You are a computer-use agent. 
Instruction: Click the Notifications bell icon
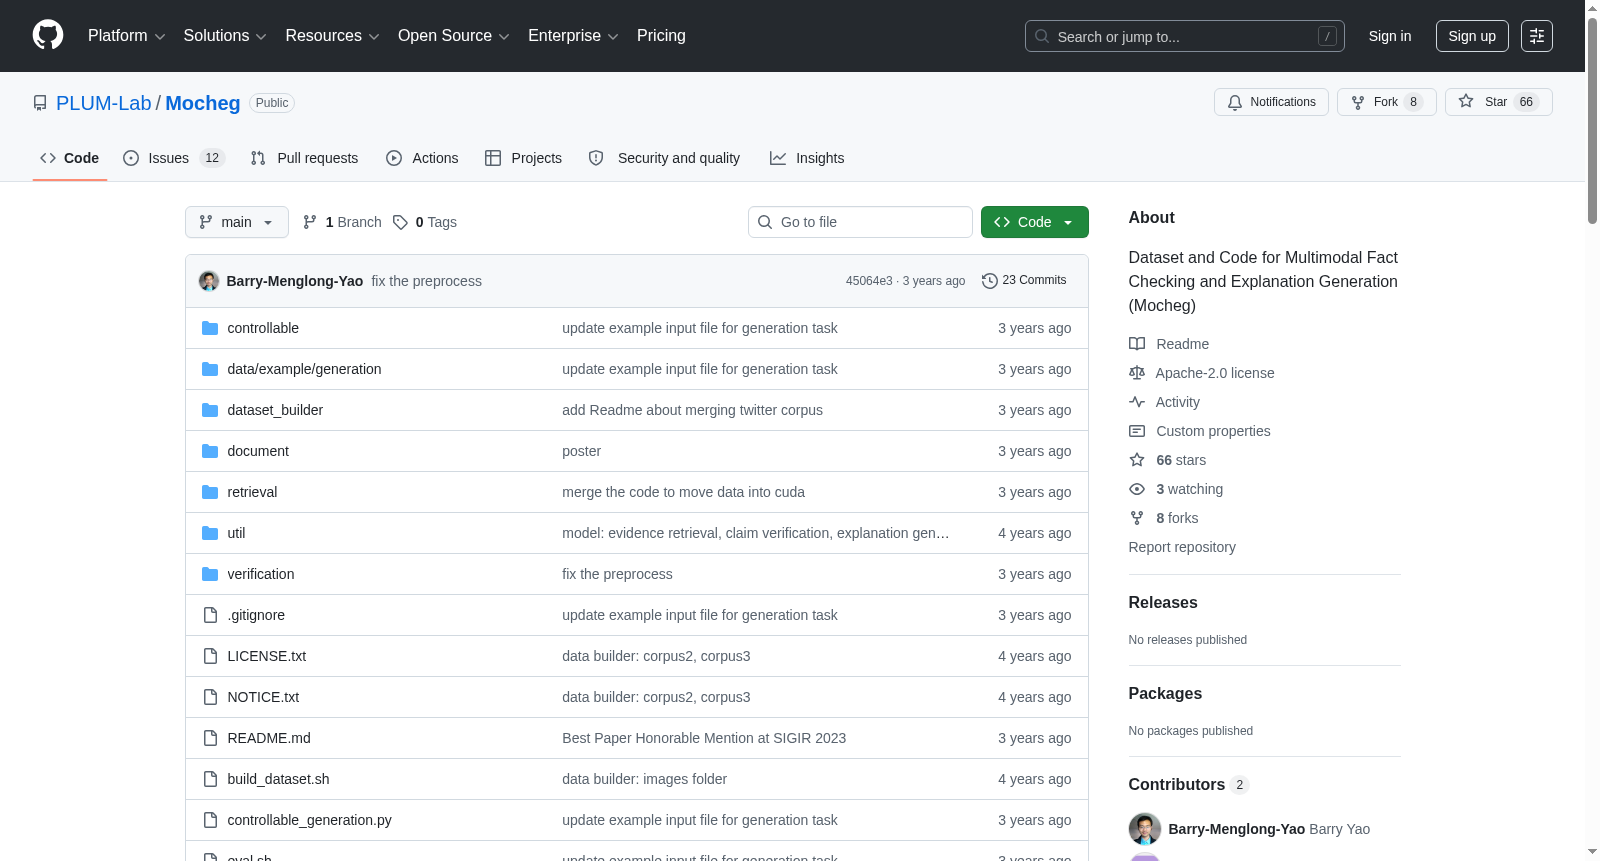tap(1235, 102)
